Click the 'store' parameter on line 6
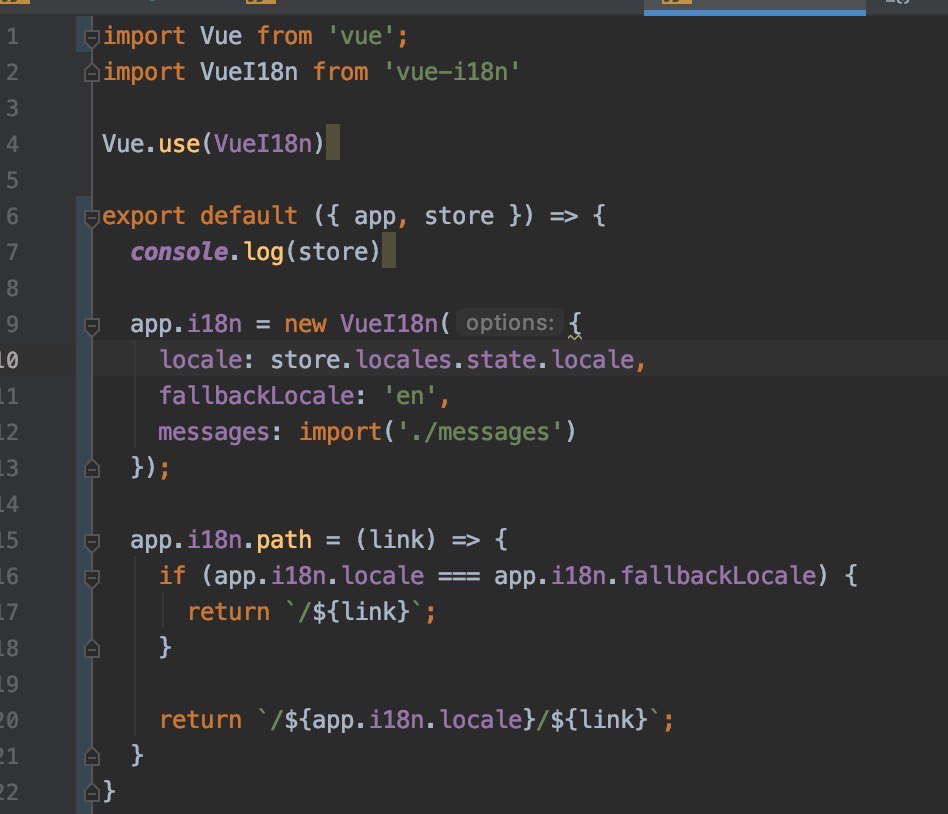 (459, 216)
